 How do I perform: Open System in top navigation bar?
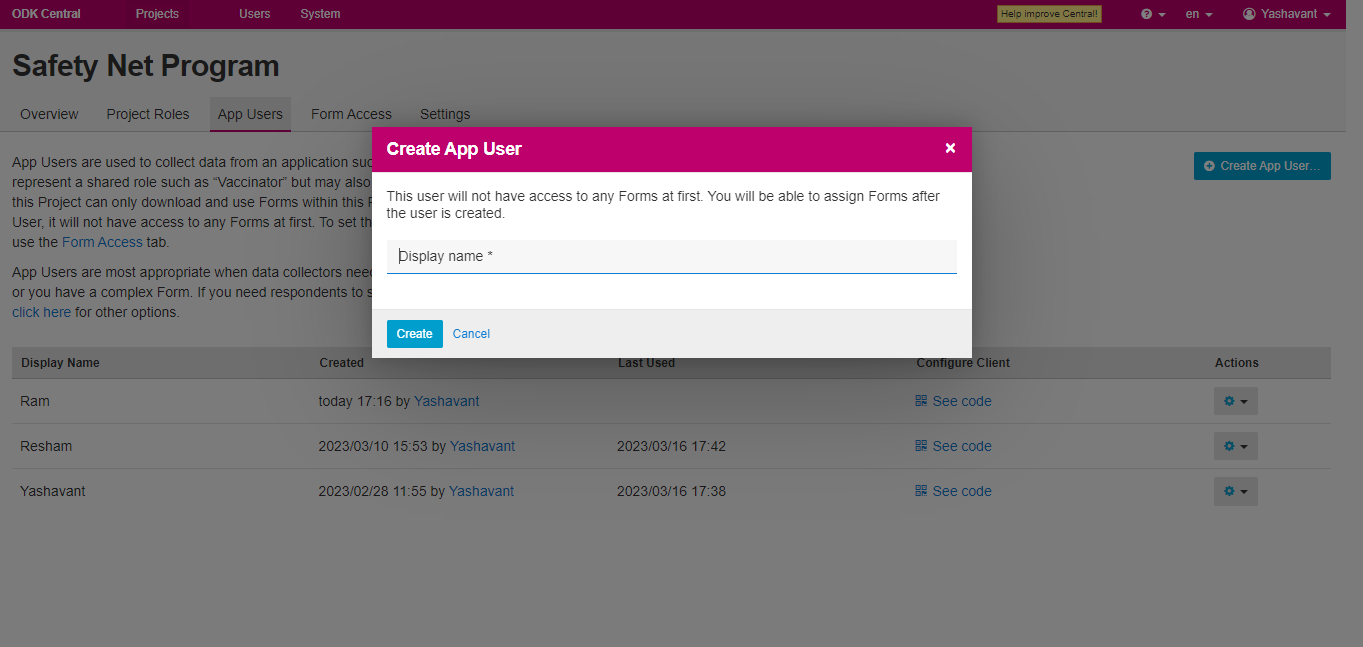[320, 14]
